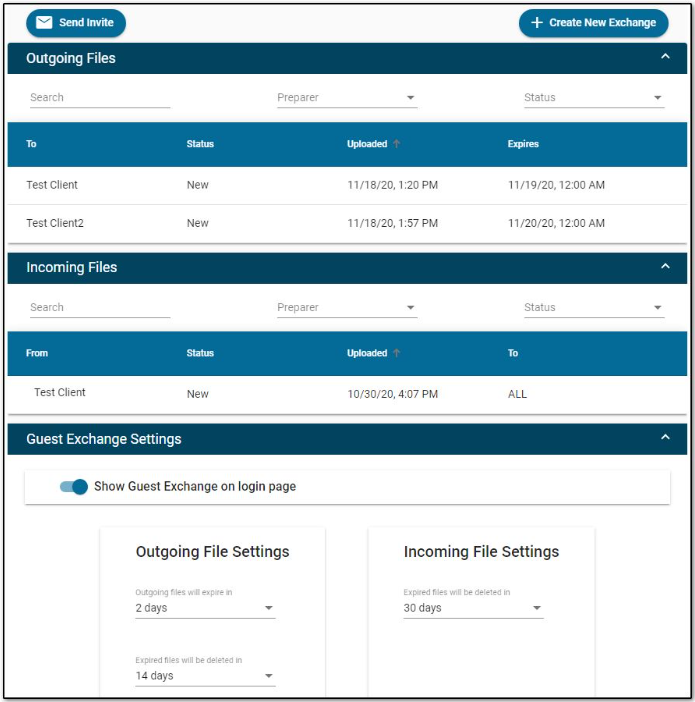The width and height of the screenshot is (695, 702).
Task: Click the Incoming Files search field
Action: coord(99,308)
